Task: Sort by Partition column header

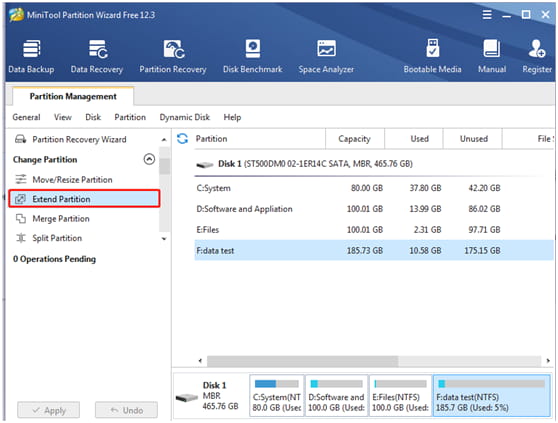Action: point(211,139)
